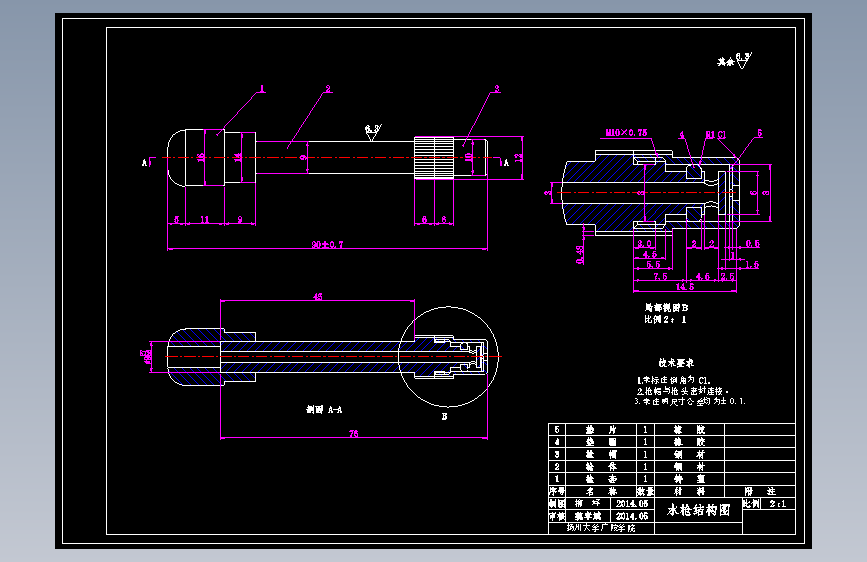Select the letter B below detail circle
The image size is (867, 562).
click(x=445, y=417)
